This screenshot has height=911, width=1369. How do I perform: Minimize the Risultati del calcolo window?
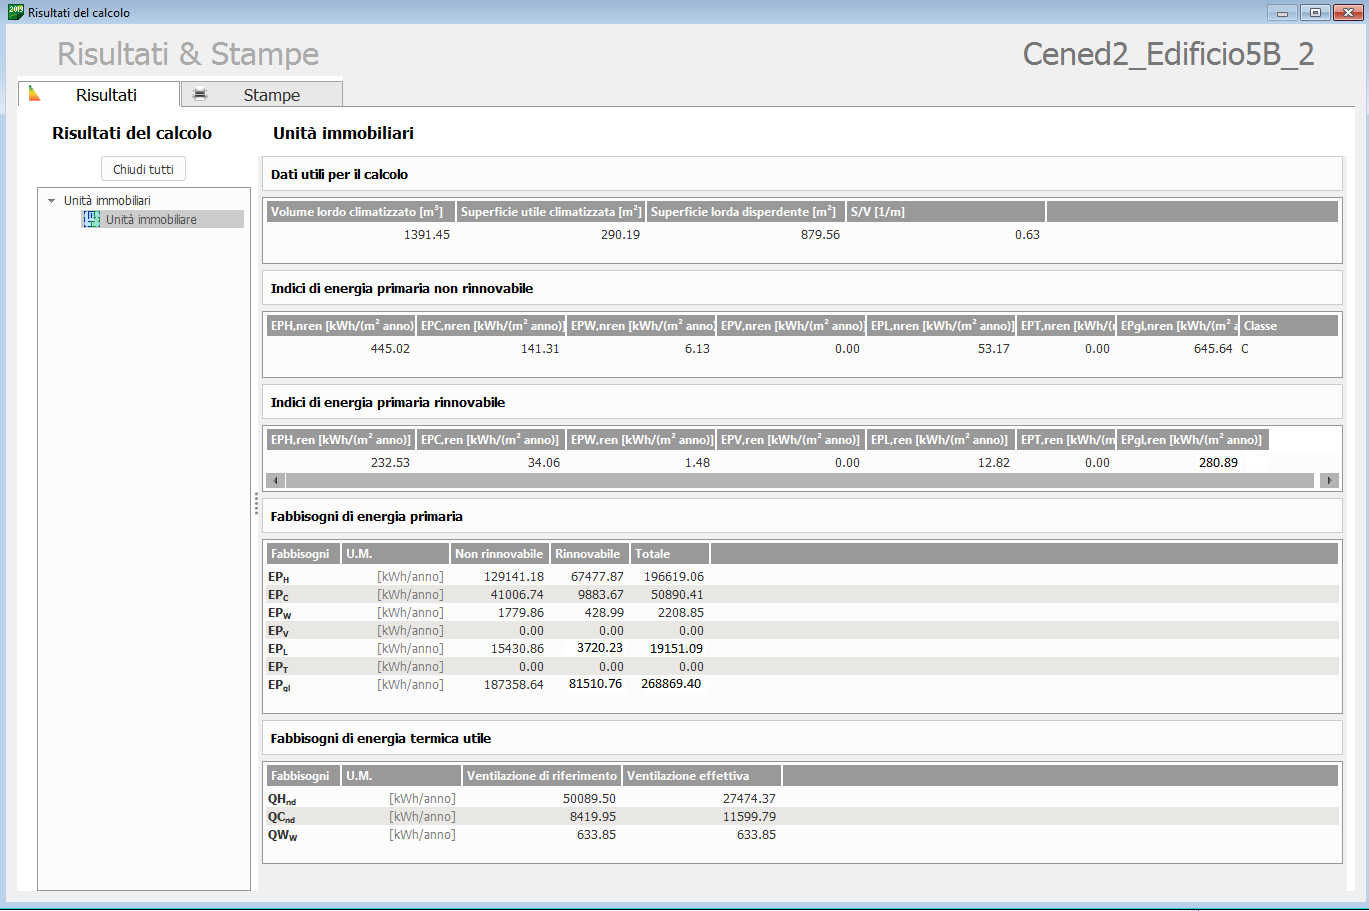(x=1282, y=13)
